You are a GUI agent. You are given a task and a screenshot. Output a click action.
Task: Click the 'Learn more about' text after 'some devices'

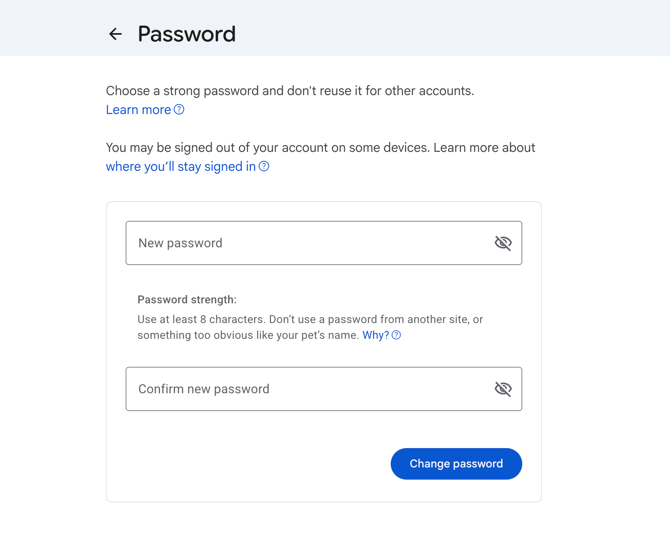pos(484,147)
